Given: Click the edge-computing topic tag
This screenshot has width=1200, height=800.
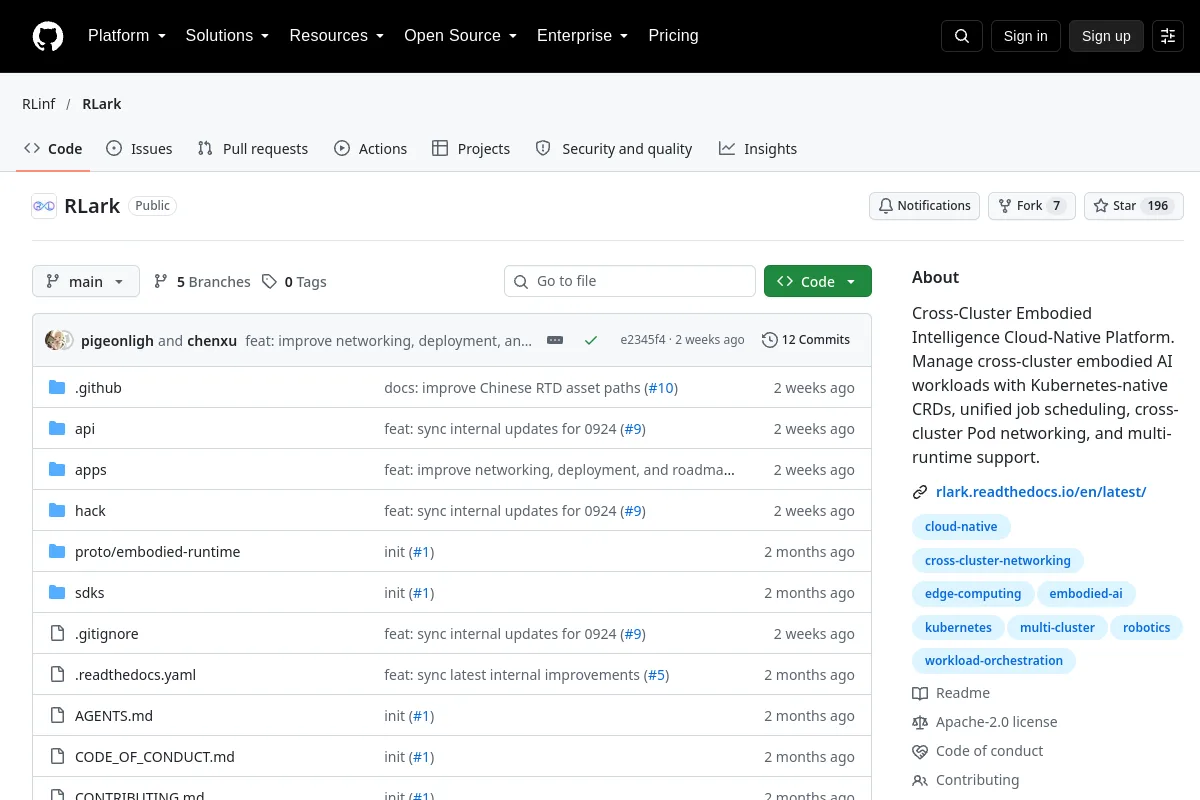Looking at the screenshot, I should coord(973,594).
